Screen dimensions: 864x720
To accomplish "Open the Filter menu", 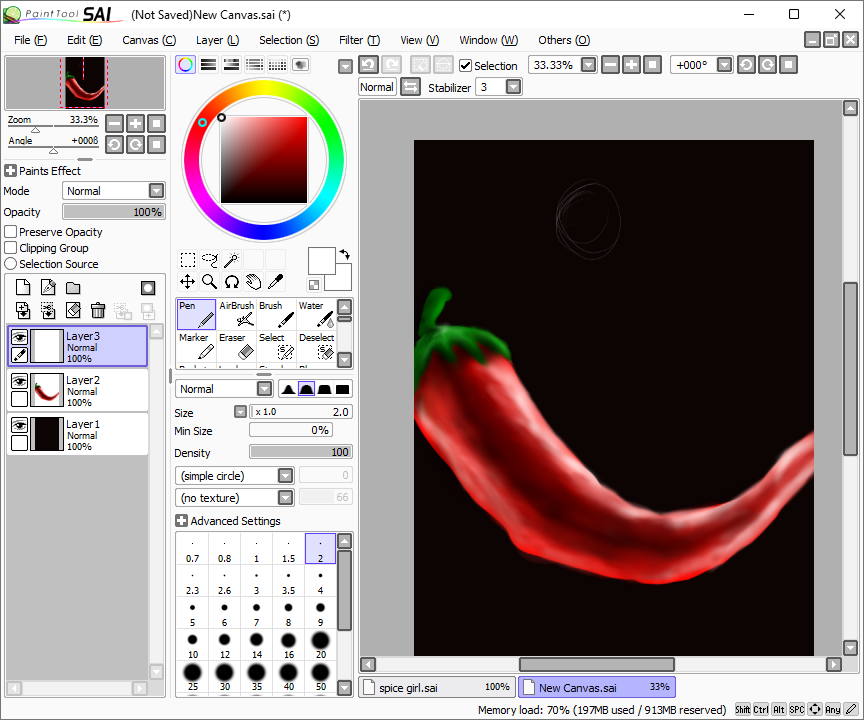I will point(359,40).
